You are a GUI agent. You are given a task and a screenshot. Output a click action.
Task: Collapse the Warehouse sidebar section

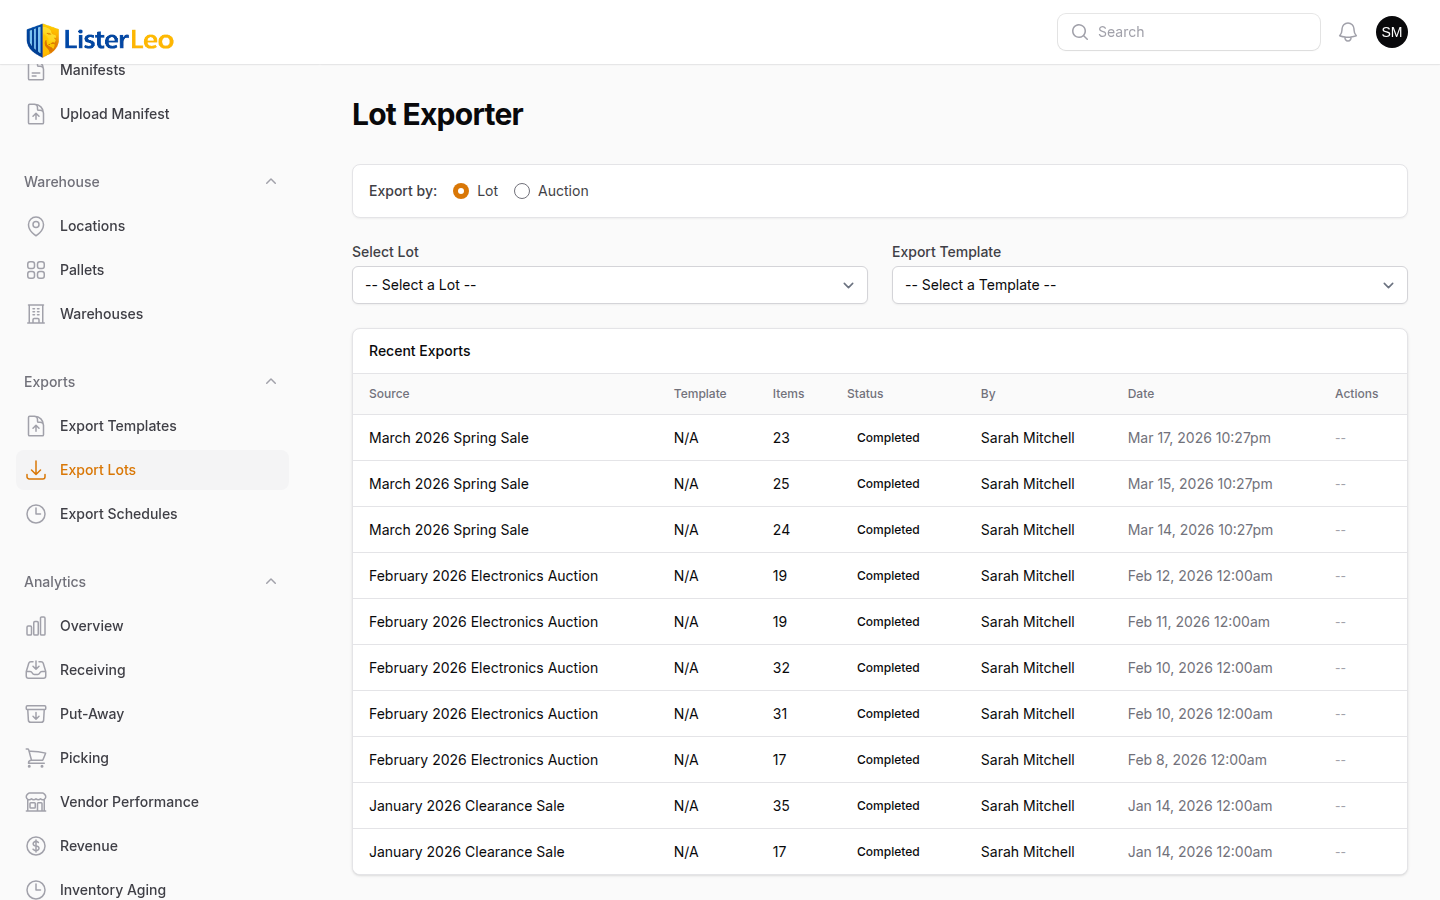tap(270, 181)
